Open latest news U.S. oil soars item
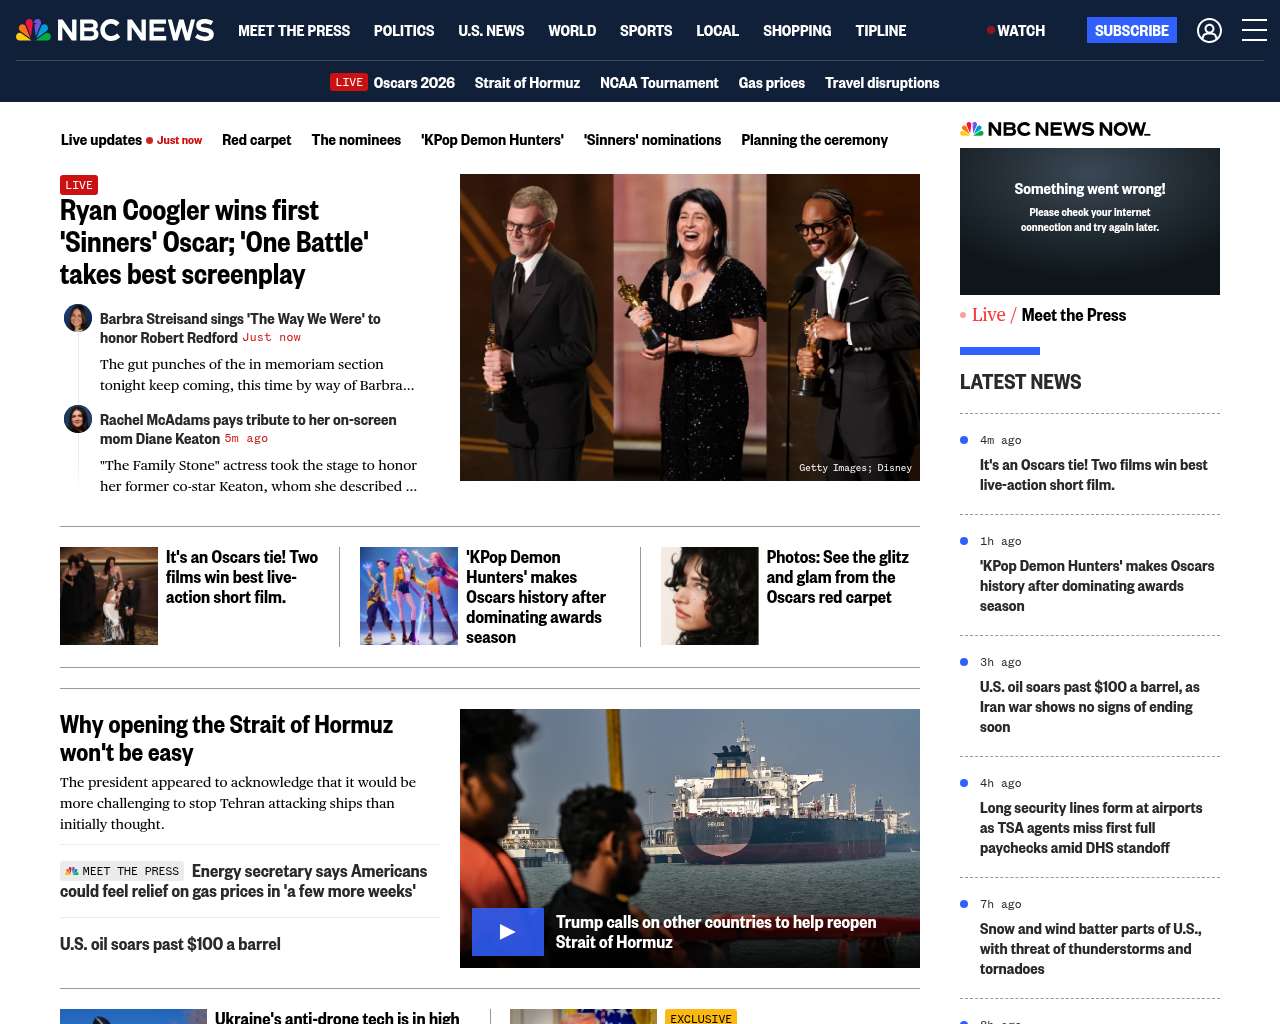The height and width of the screenshot is (1024, 1280). [x=1090, y=707]
